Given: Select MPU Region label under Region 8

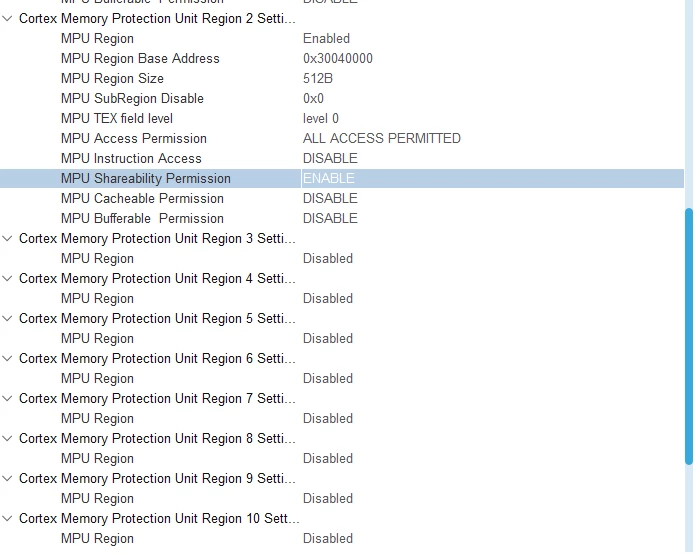Looking at the screenshot, I should 97,458.
